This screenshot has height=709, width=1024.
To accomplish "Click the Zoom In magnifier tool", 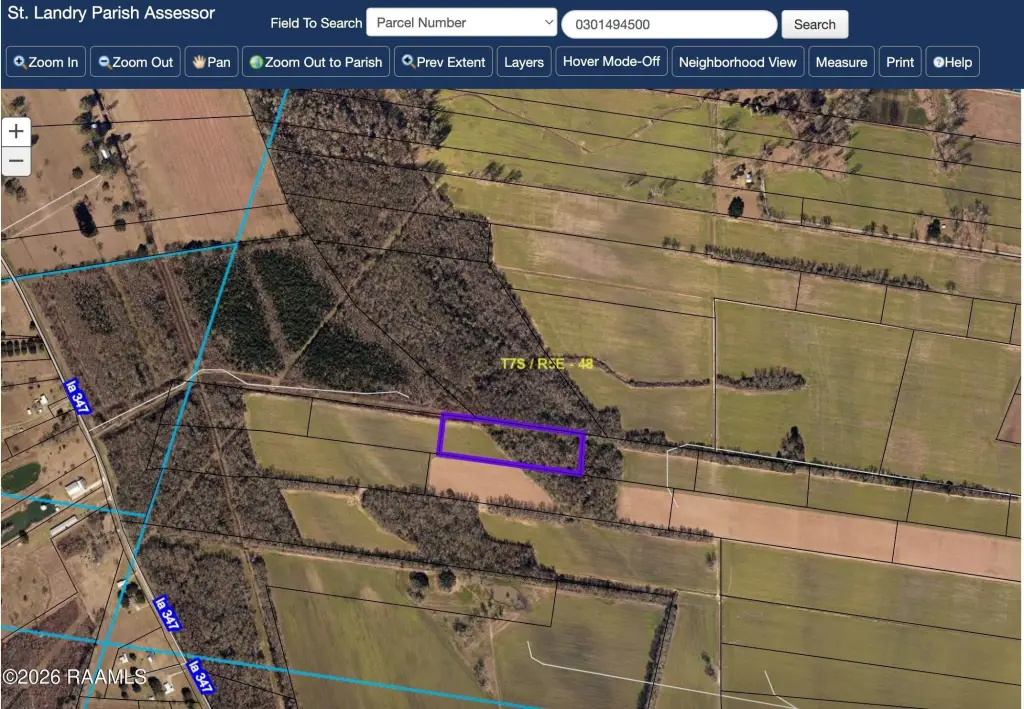I will (x=45, y=62).
